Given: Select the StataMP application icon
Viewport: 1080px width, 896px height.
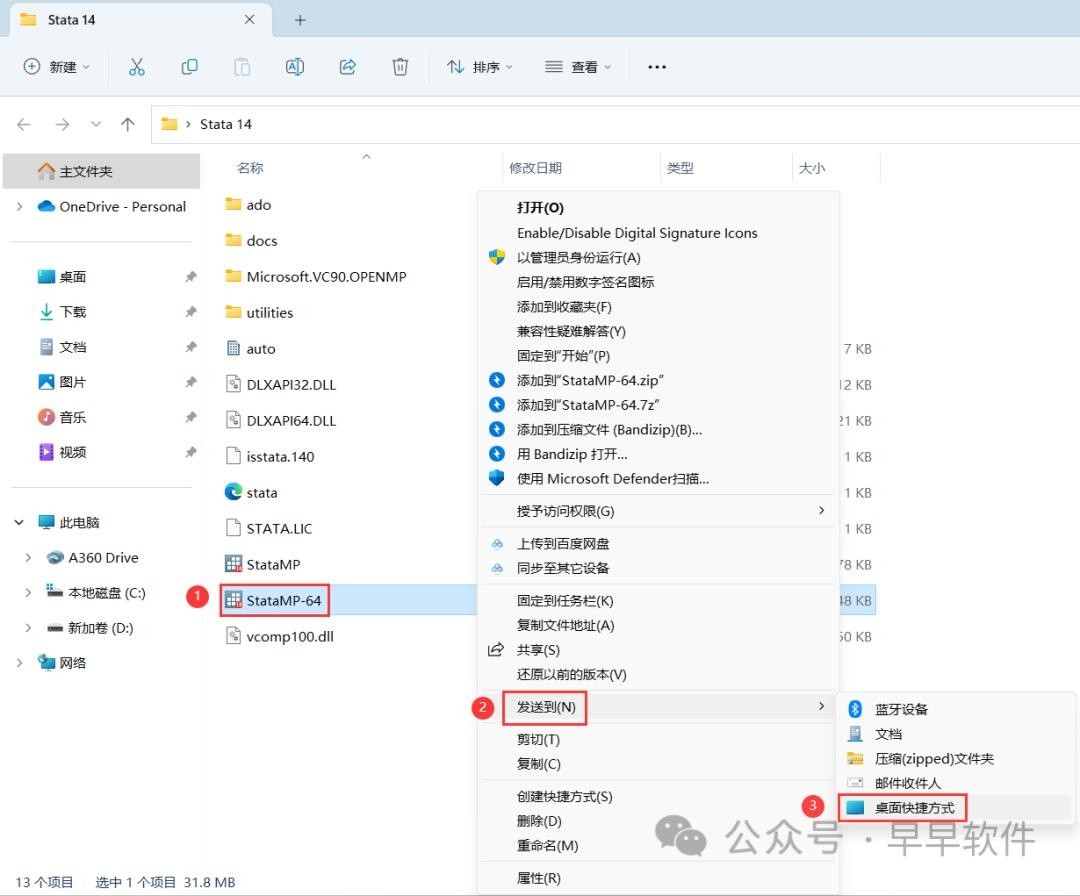Looking at the screenshot, I should (233, 564).
